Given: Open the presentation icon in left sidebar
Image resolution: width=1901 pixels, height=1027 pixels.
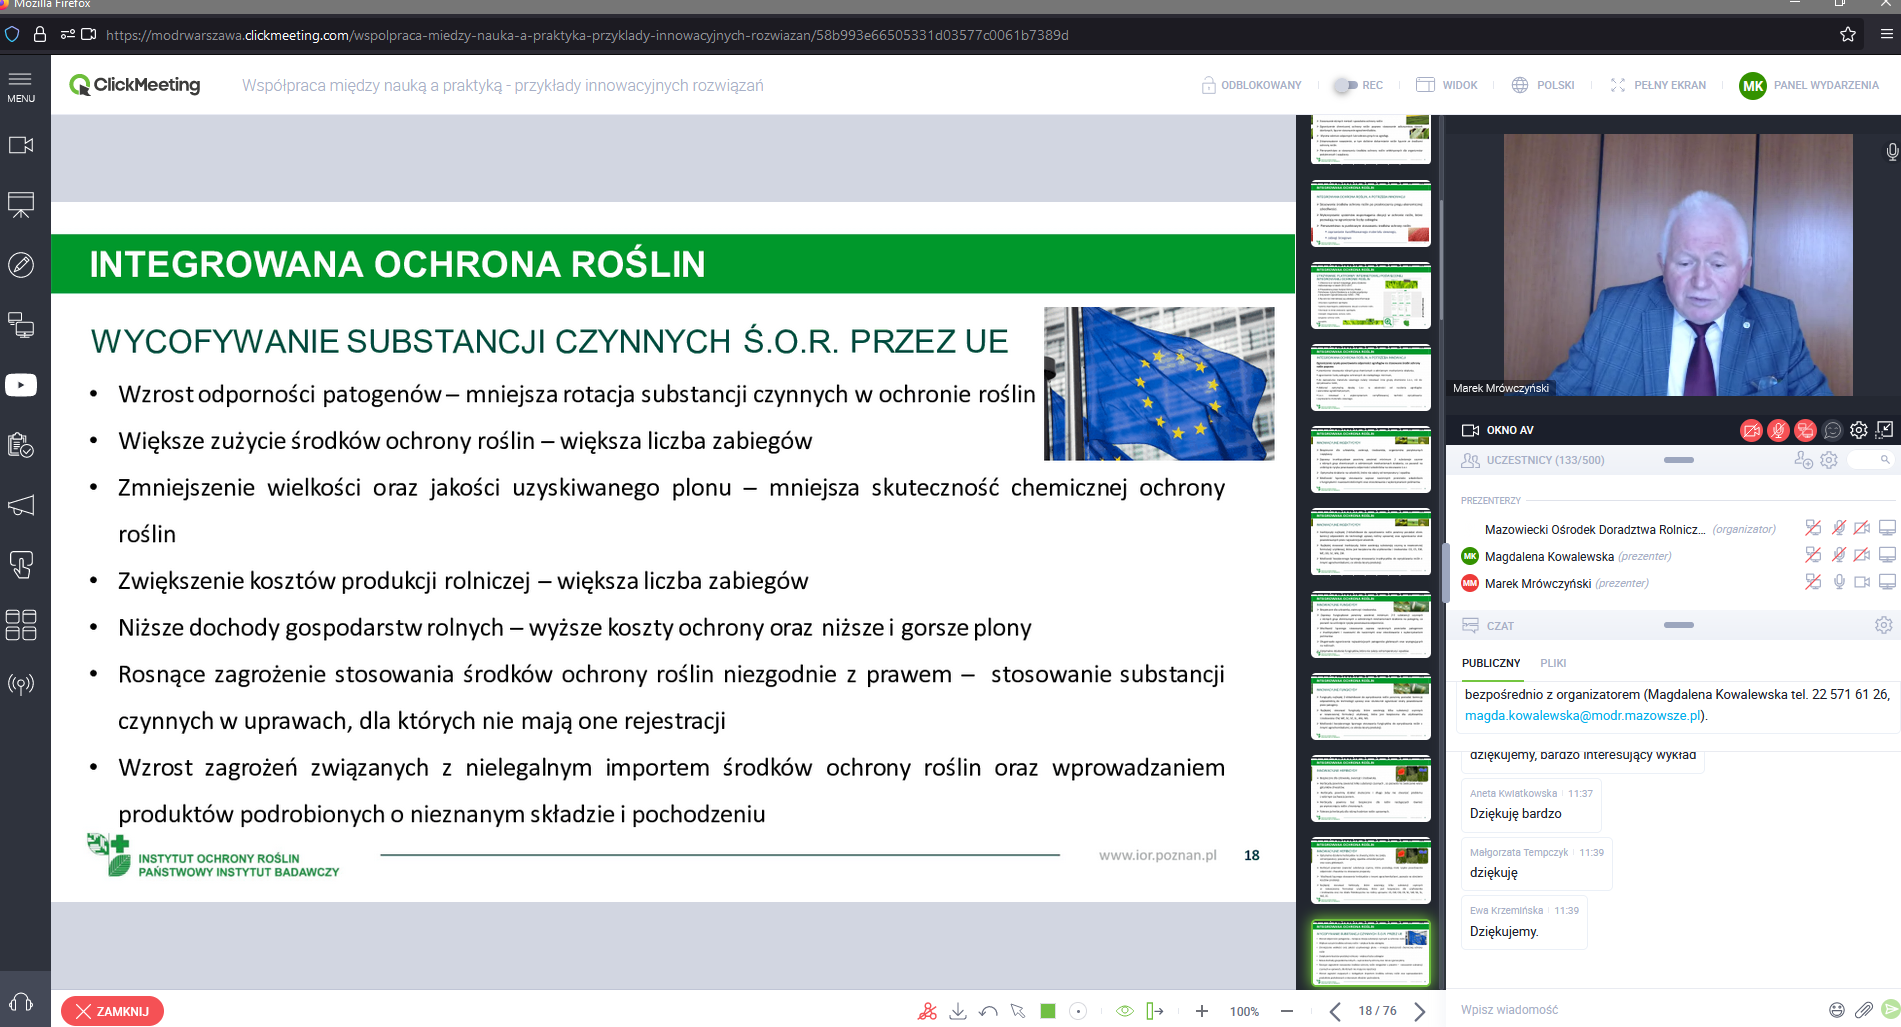Looking at the screenshot, I should 21,205.
